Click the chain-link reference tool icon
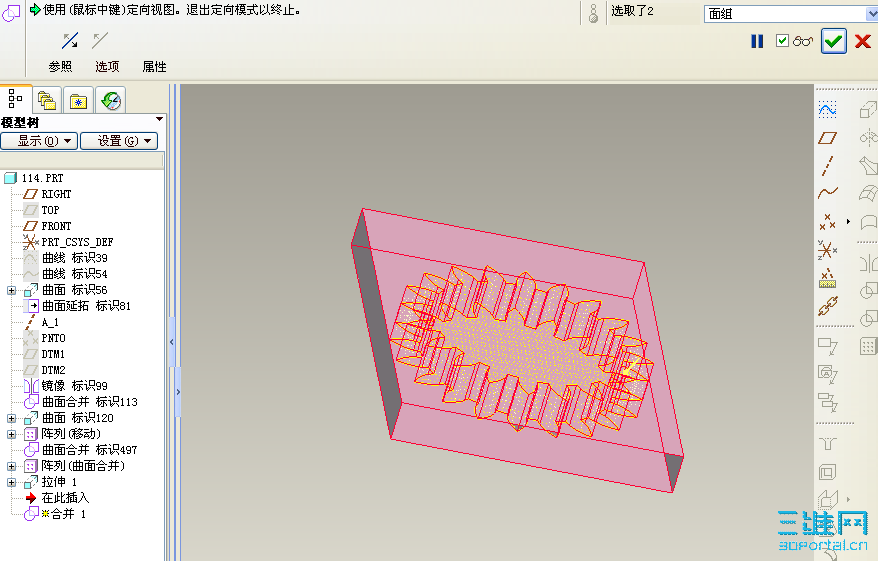Screen dimensions: 878x561 tap(827, 306)
